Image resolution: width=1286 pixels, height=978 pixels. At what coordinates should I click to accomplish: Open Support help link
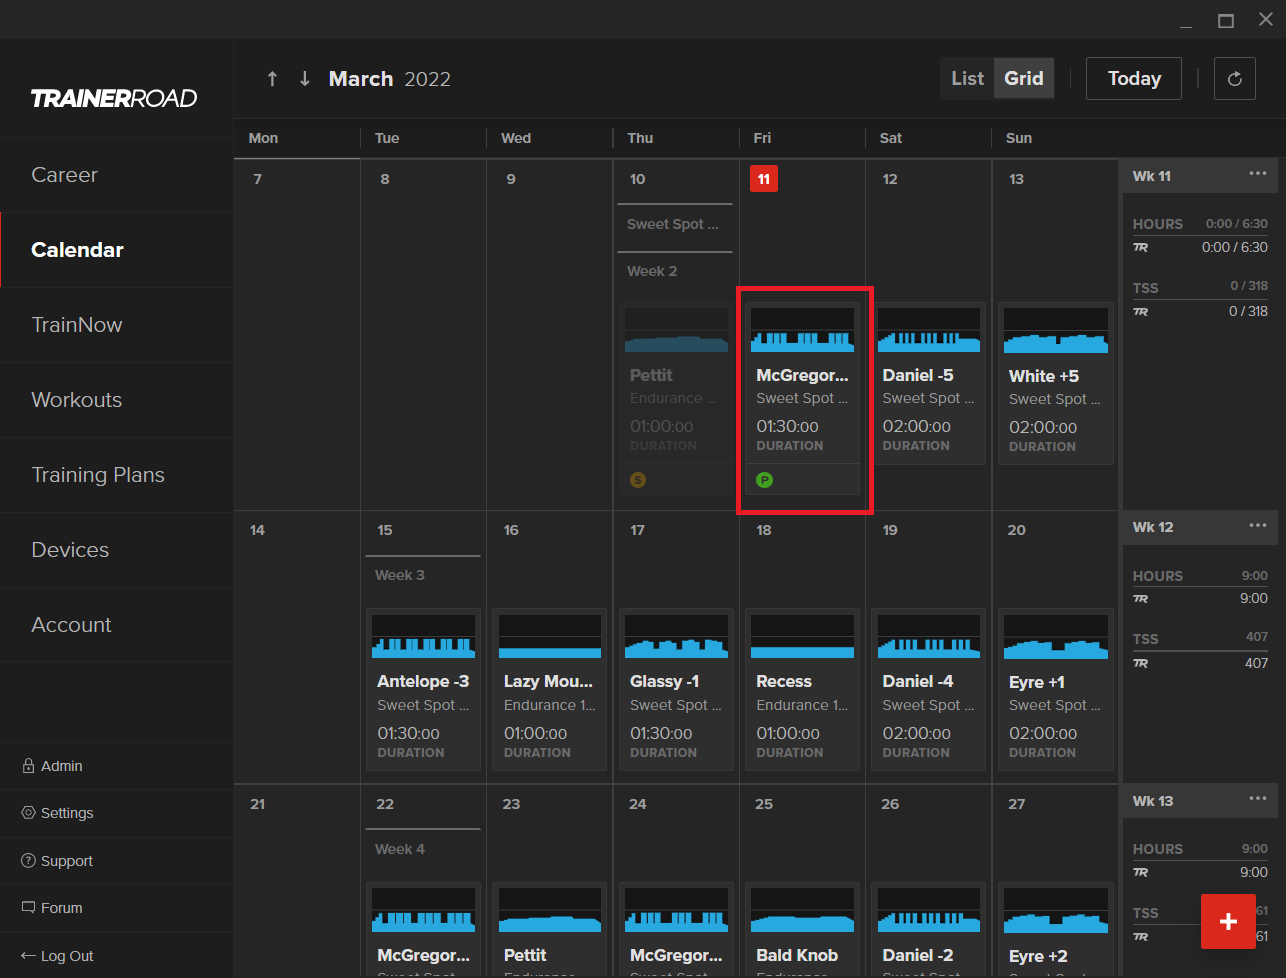pos(57,861)
